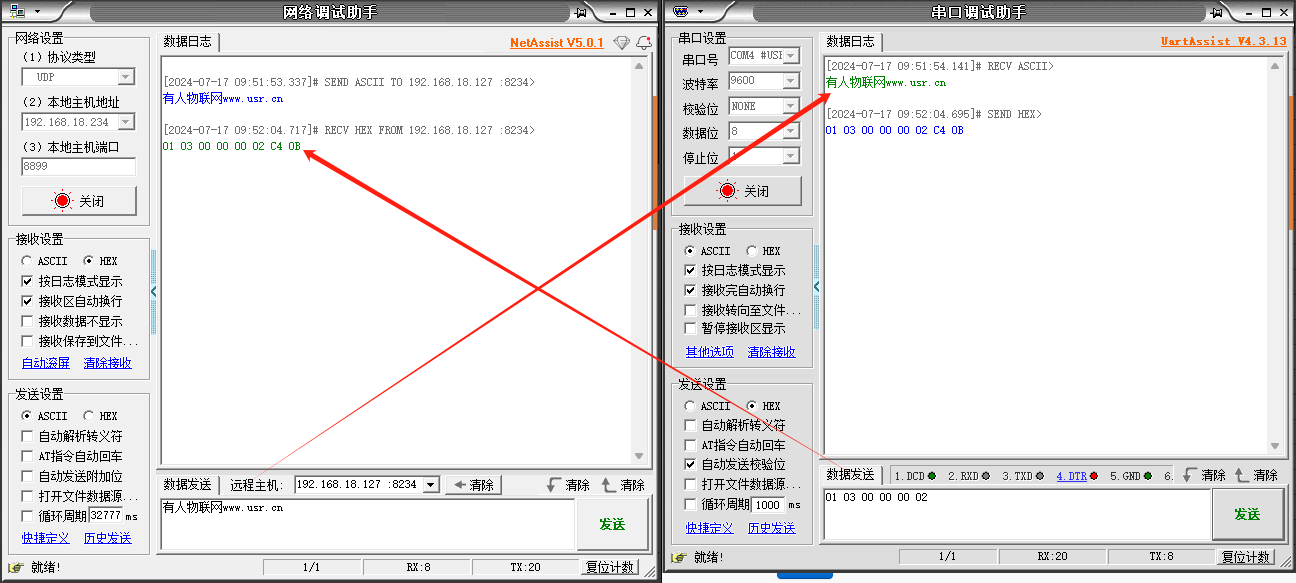The height and width of the screenshot is (583, 1296).
Task: Click 关闭 to close the serial port in UartAssist
Action: (742, 191)
